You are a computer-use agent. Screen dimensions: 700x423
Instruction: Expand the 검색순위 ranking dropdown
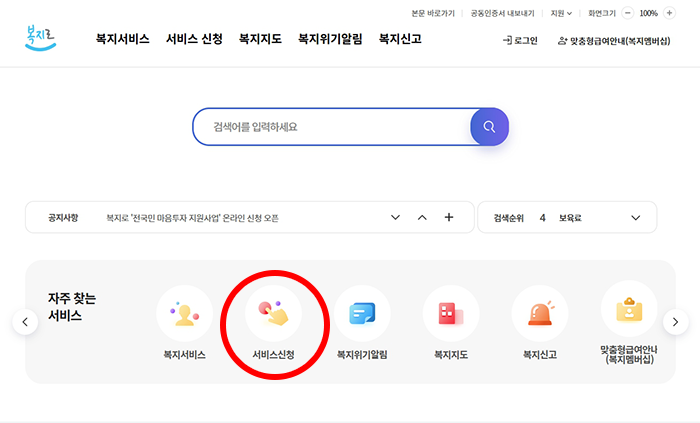tap(635, 218)
